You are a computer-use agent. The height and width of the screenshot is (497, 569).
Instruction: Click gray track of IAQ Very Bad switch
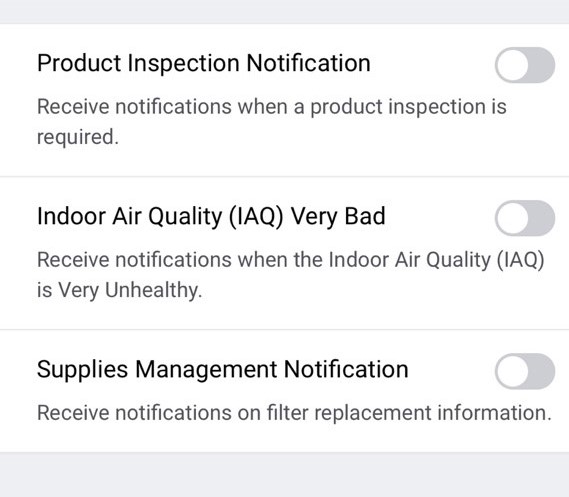click(x=542, y=218)
